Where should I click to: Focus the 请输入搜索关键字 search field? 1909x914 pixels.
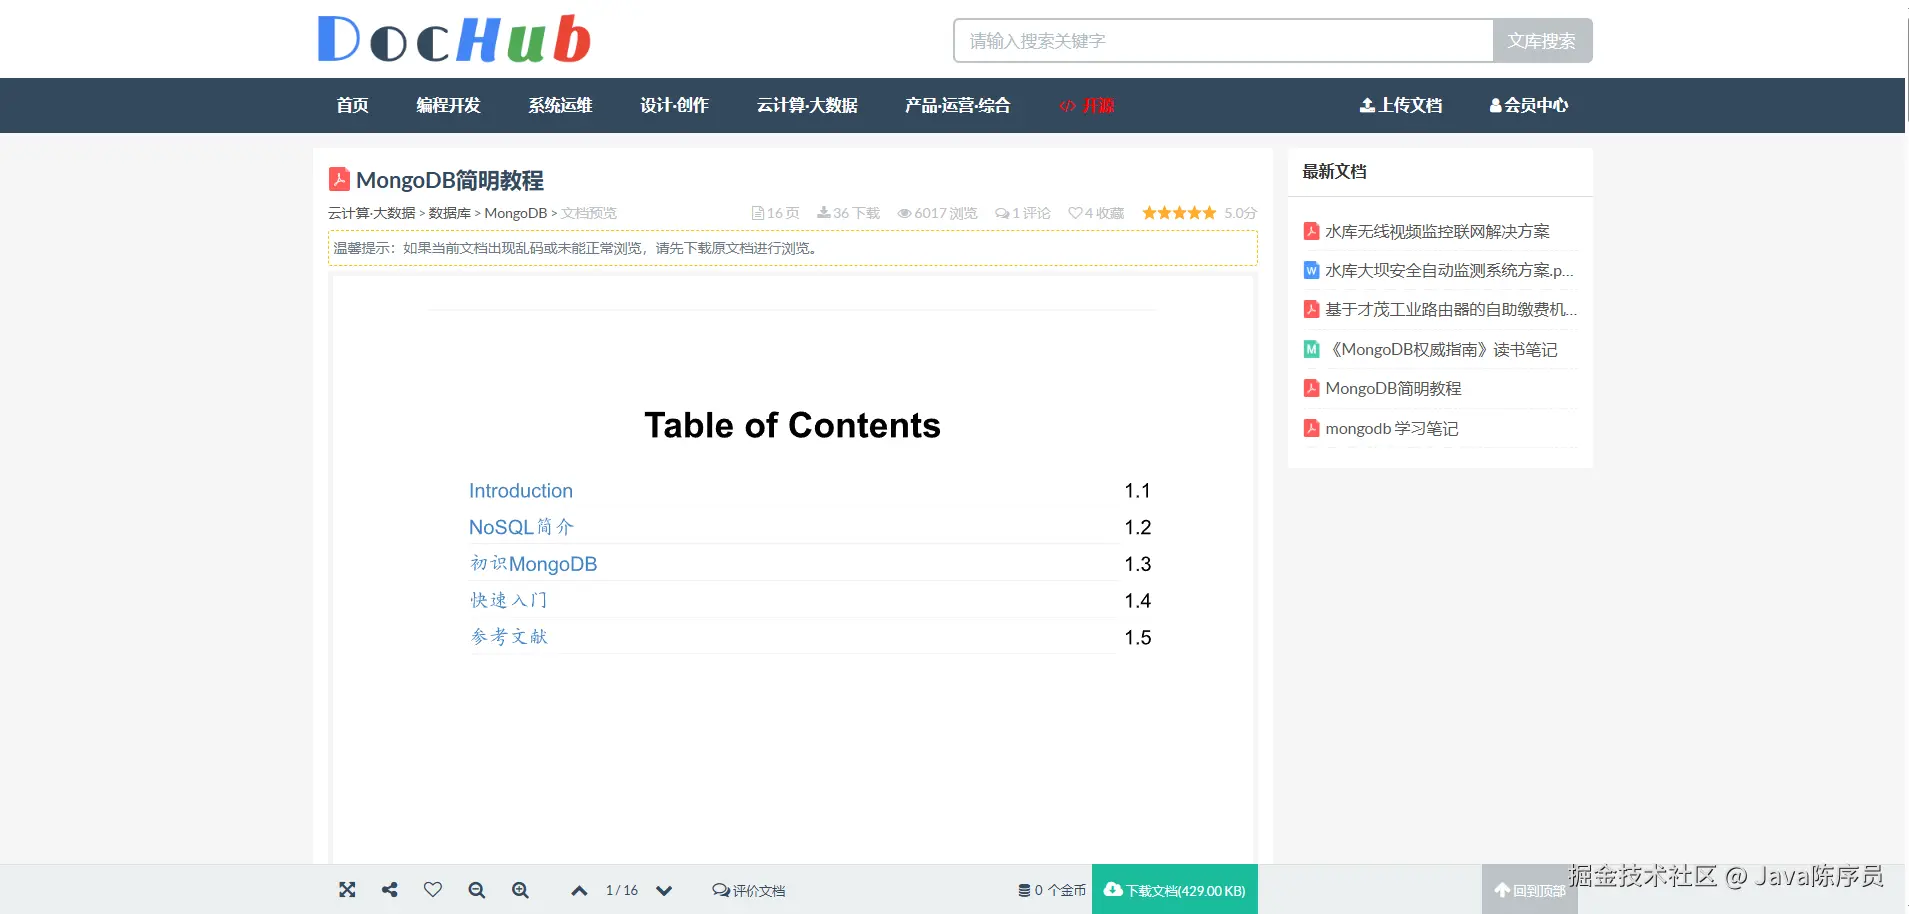[x=1223, y=41]
